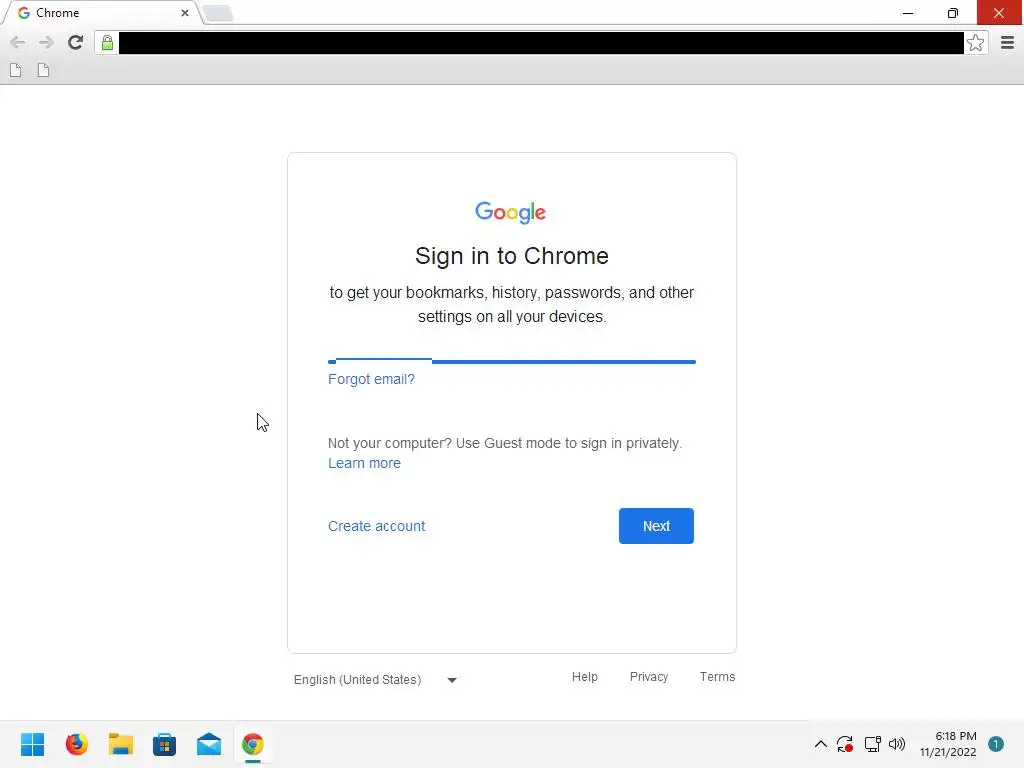Open the volume speaker icon
This screenshot has height=768, width=1024.
897,744
